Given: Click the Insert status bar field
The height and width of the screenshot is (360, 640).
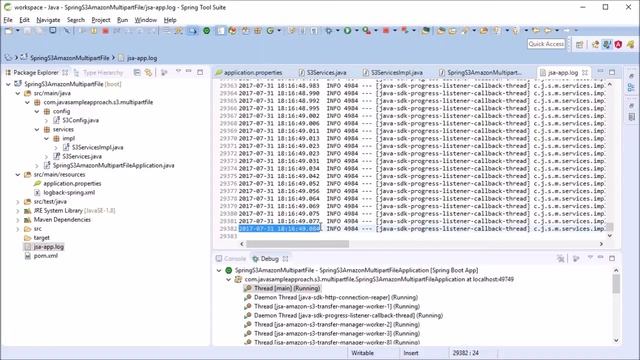Looking at the screenshot, I should (411, 353).
